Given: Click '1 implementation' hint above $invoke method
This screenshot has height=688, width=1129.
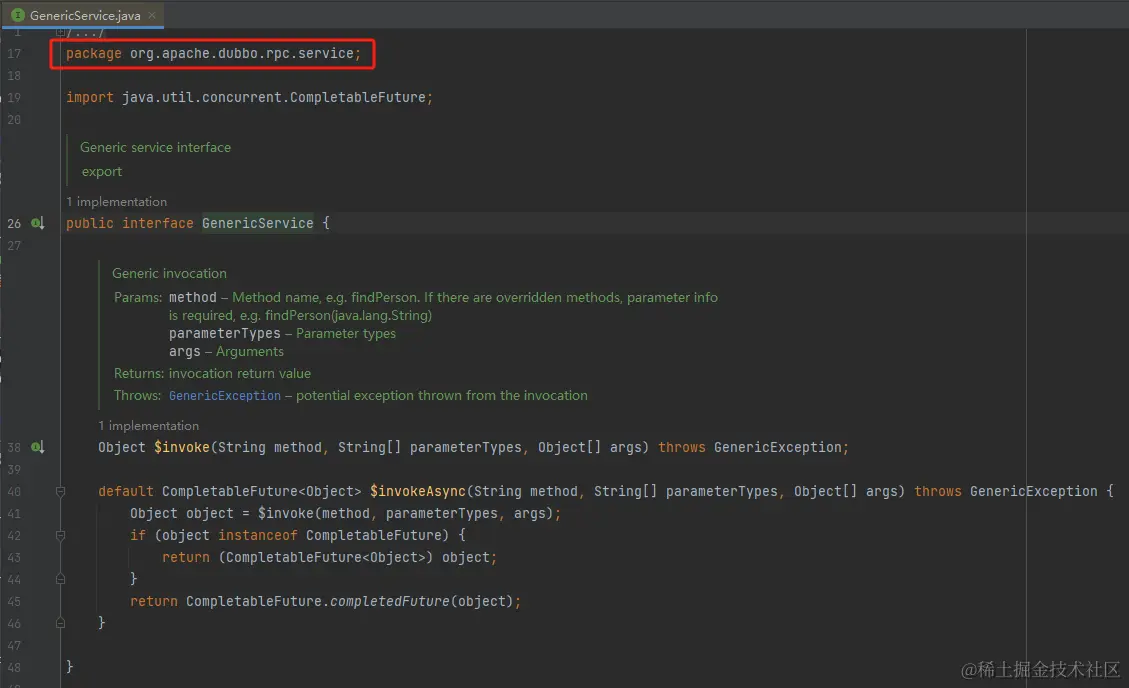Looking at the screenshot, I should (x=148, y=425).
